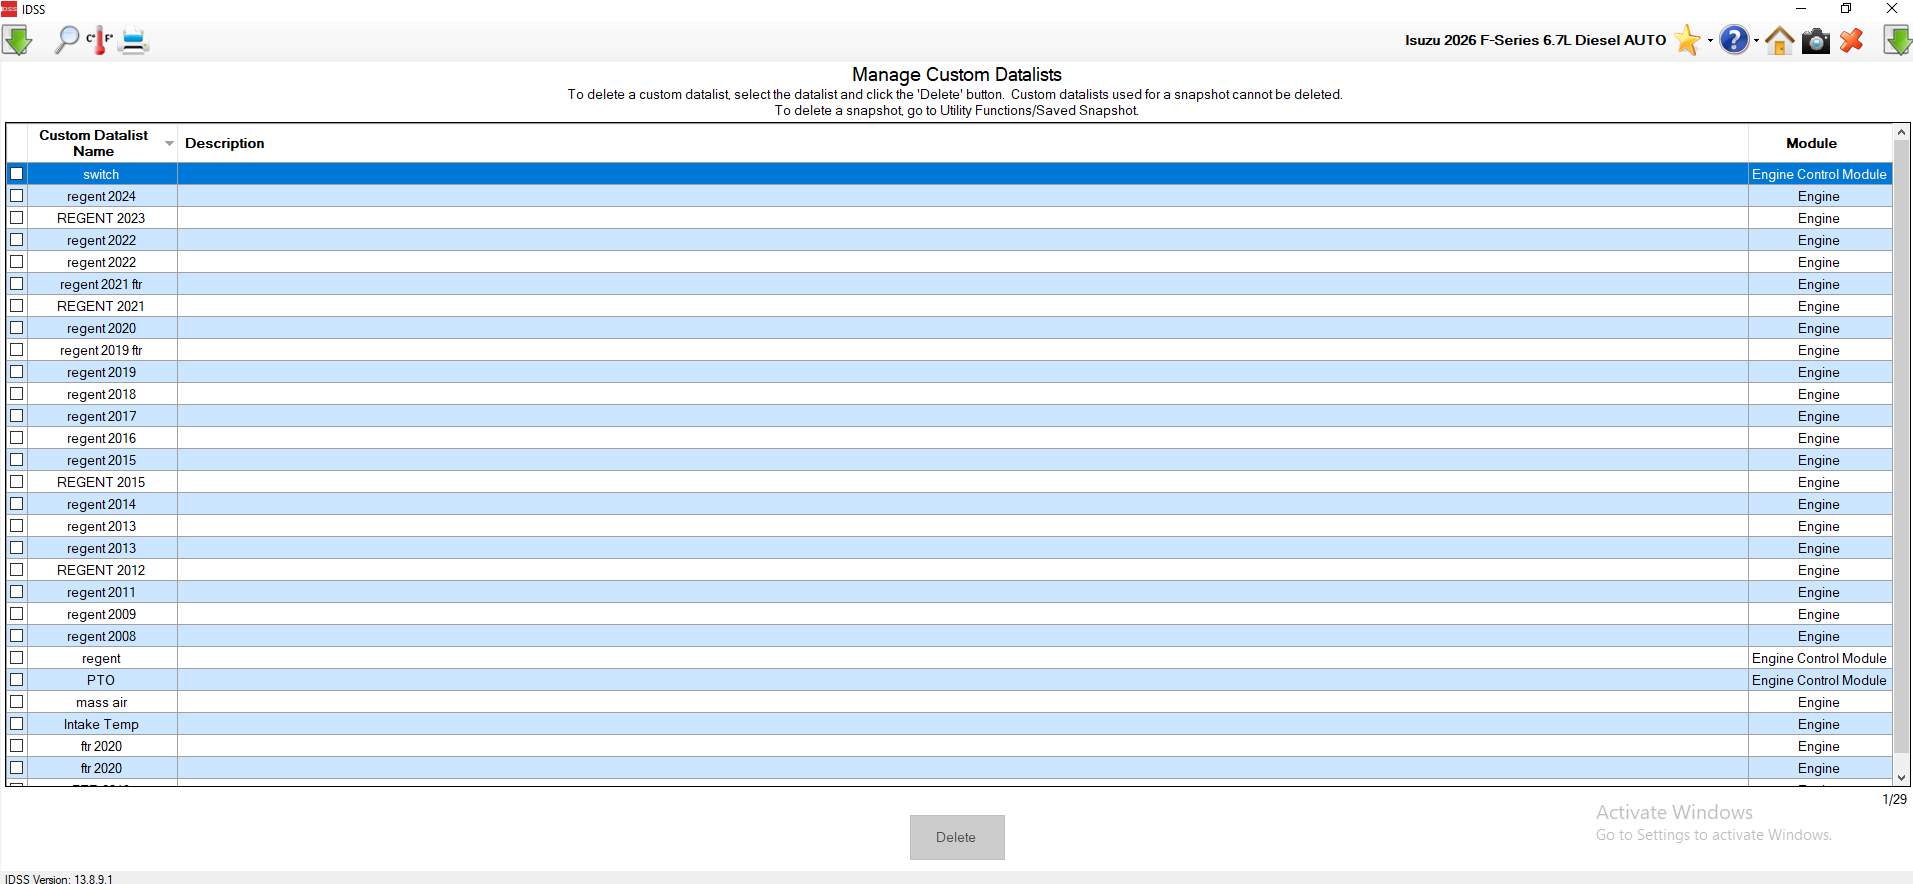Click the 'regent 2011' name cell
This screenshot has width=1913, height=884.
101,592
